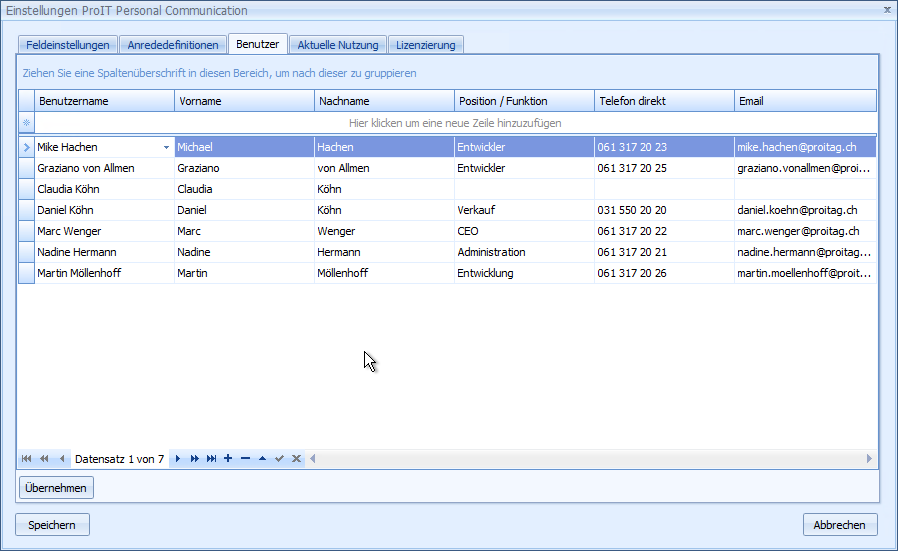Image resolution: width=898 pixels, height=551 pixels.
Task: Select Nadine Hermann row email cell
Action: [x=804, y=252]
